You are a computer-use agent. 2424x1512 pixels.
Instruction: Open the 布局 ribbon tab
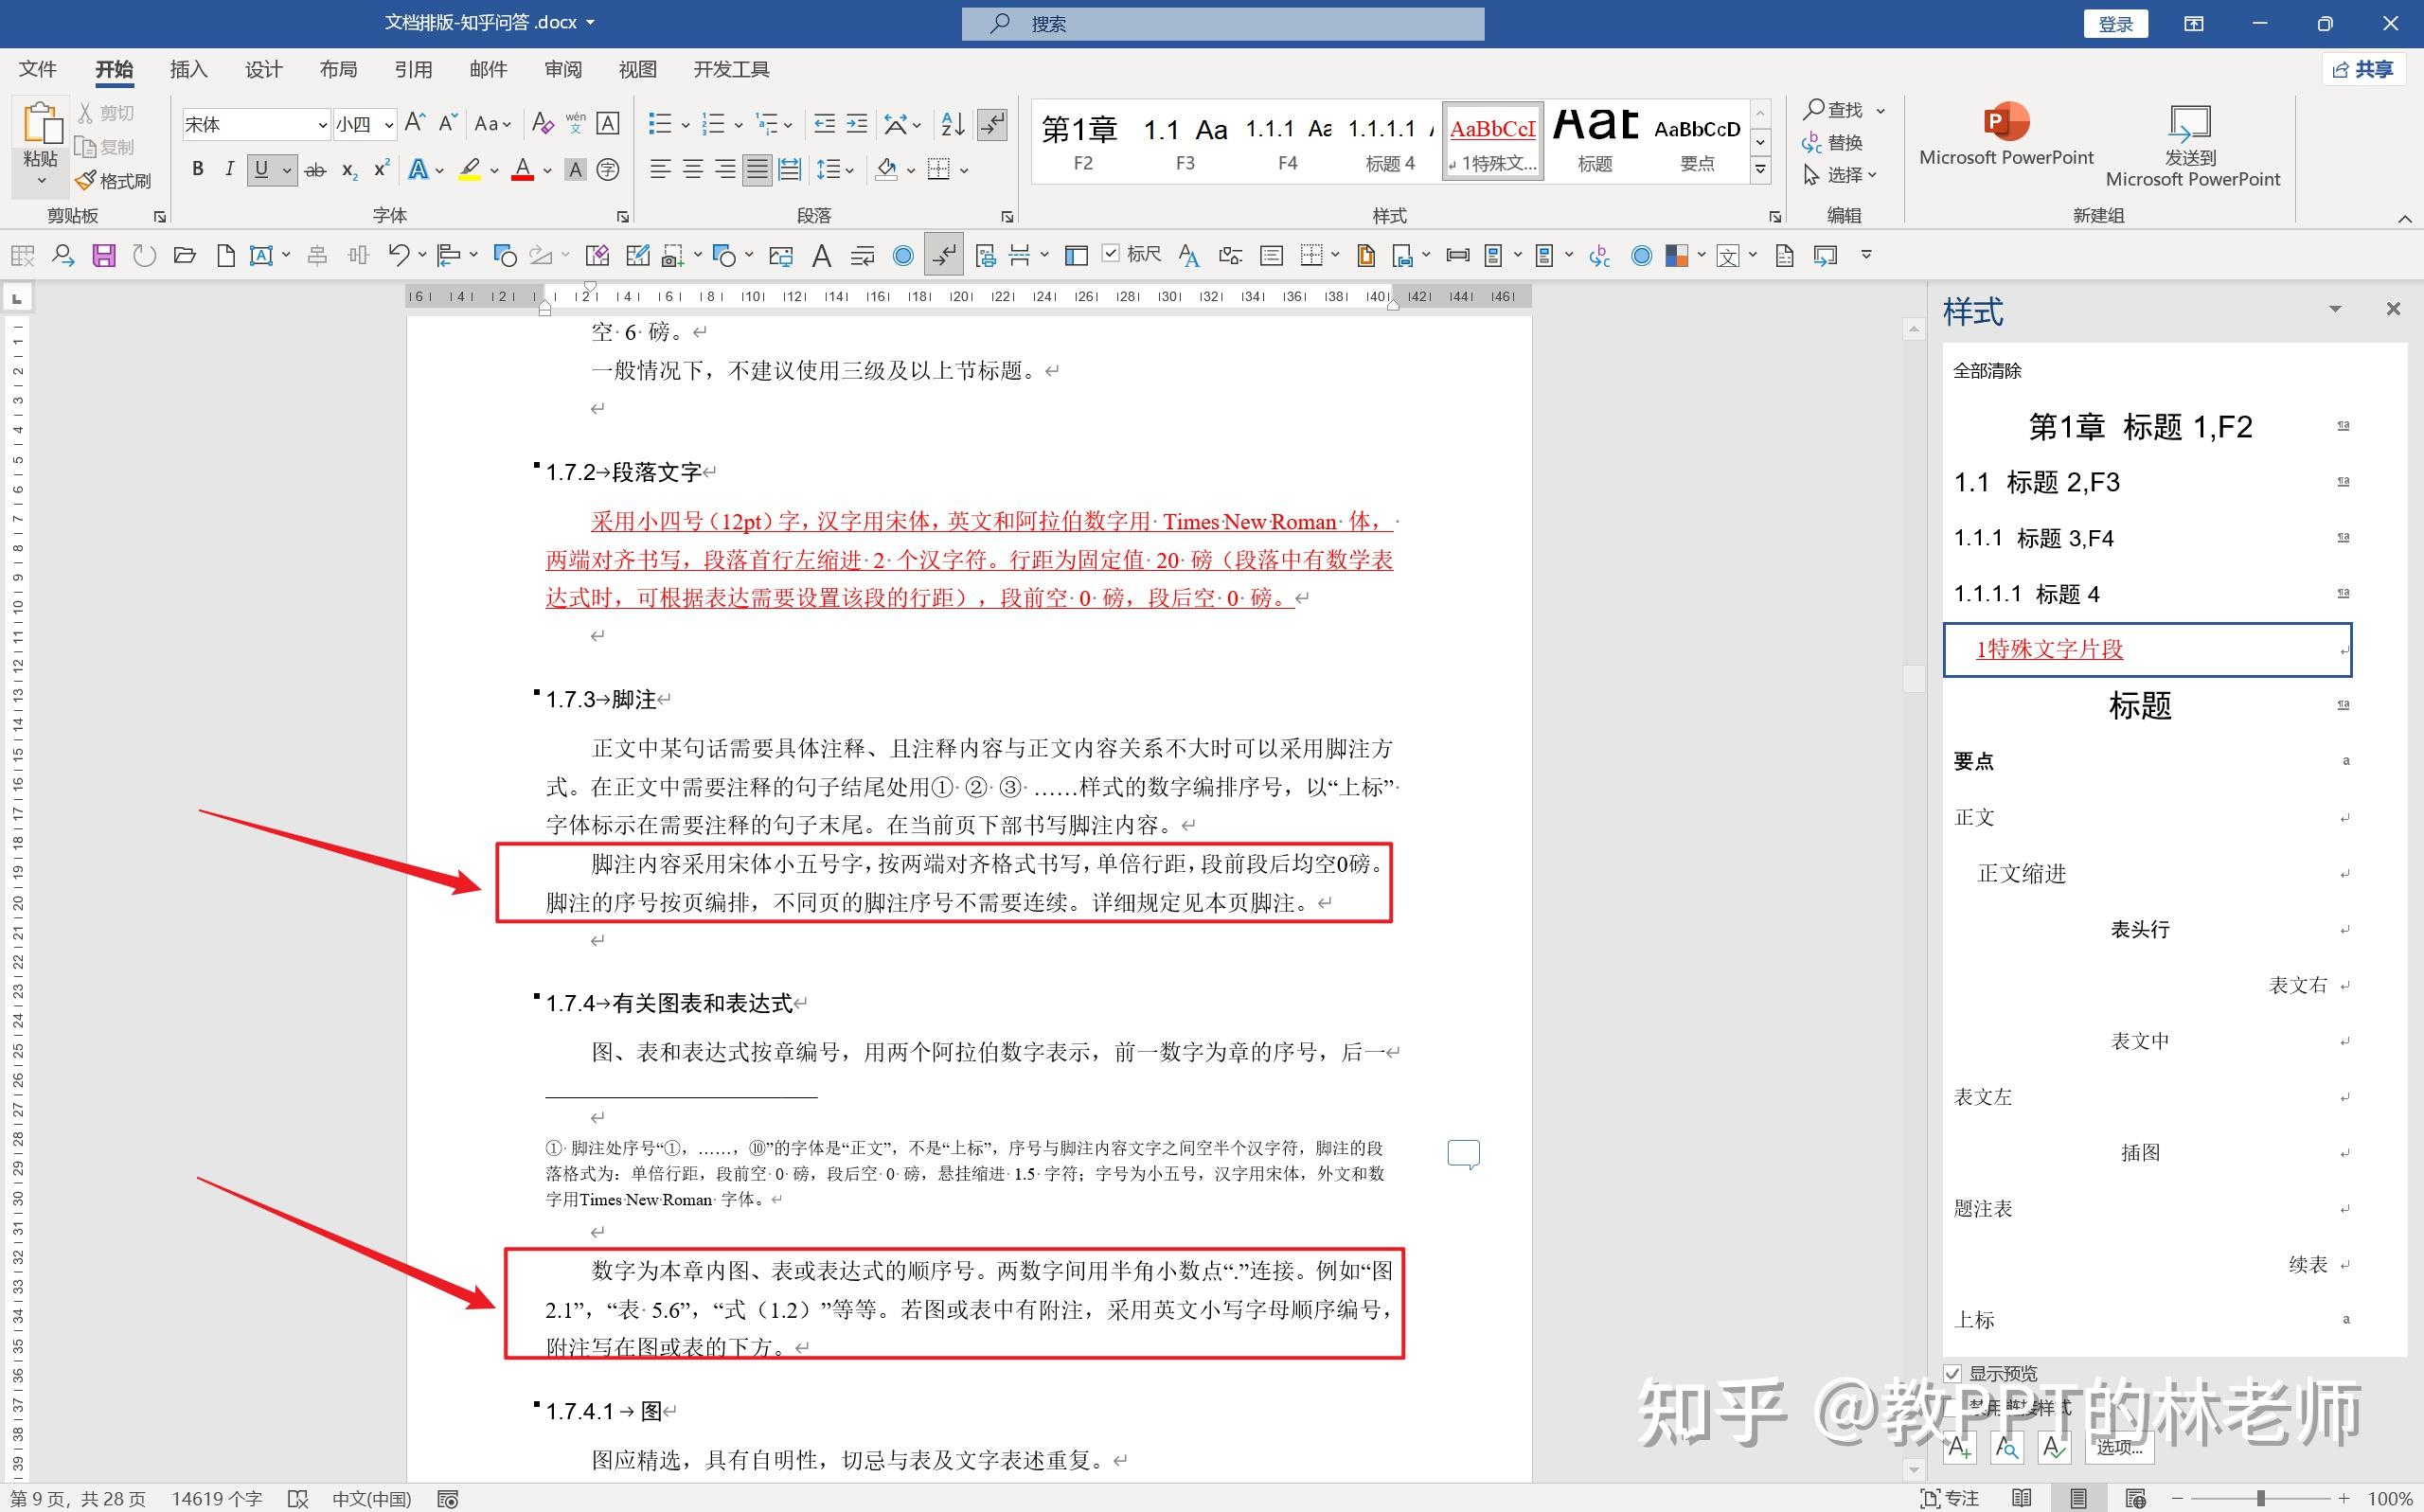[x=338, y=69]
